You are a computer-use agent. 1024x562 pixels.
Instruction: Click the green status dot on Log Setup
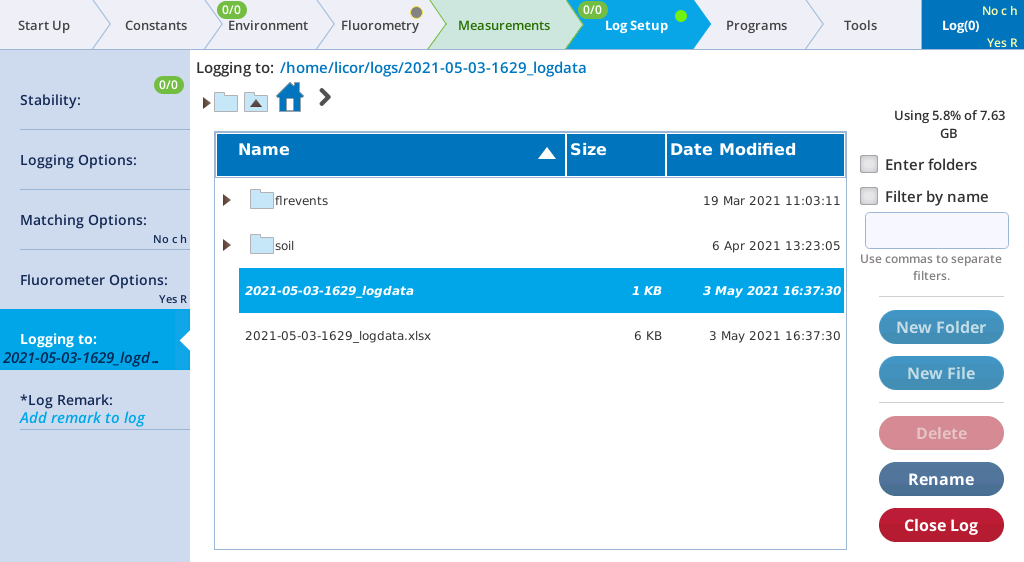pos(681,16)
